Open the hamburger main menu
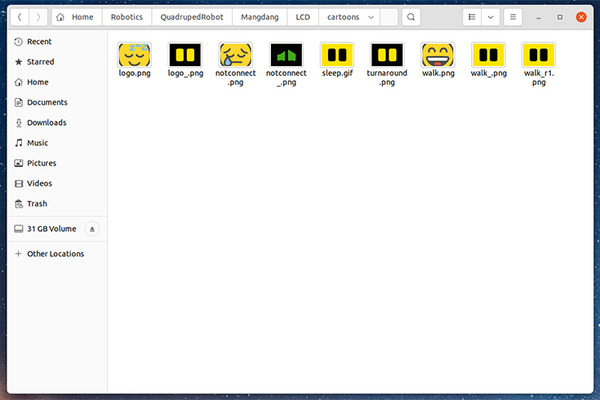The image size is (600, 400). pyautogui.click(x=513, y=17)
